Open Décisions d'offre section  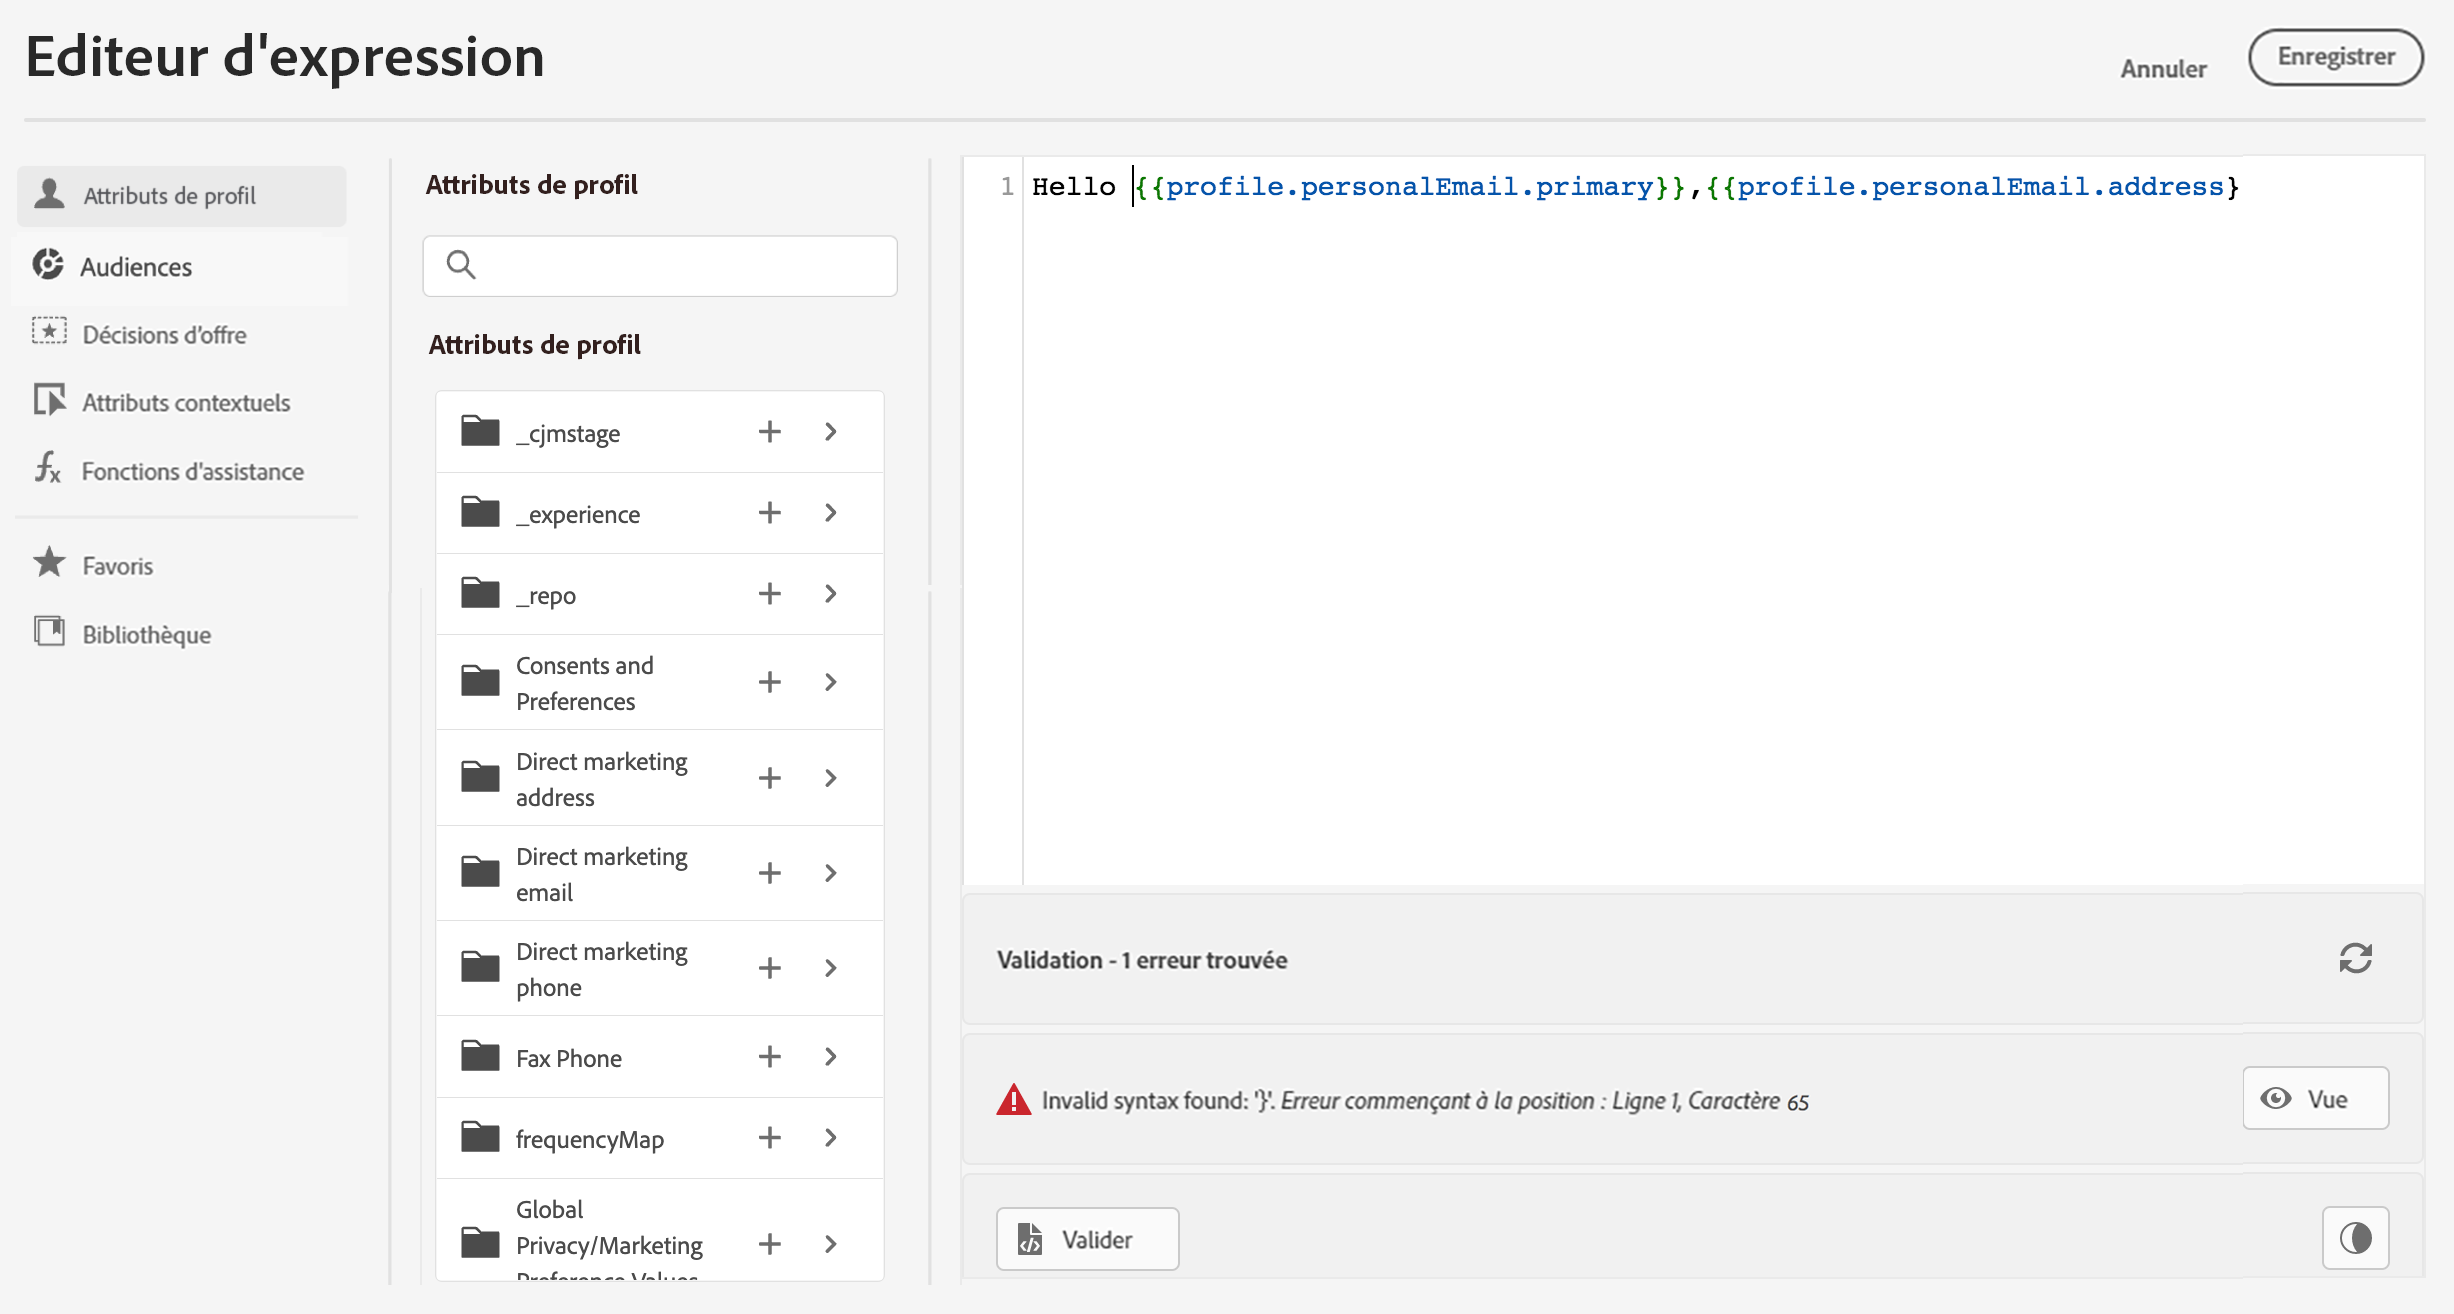coord(164,335)
